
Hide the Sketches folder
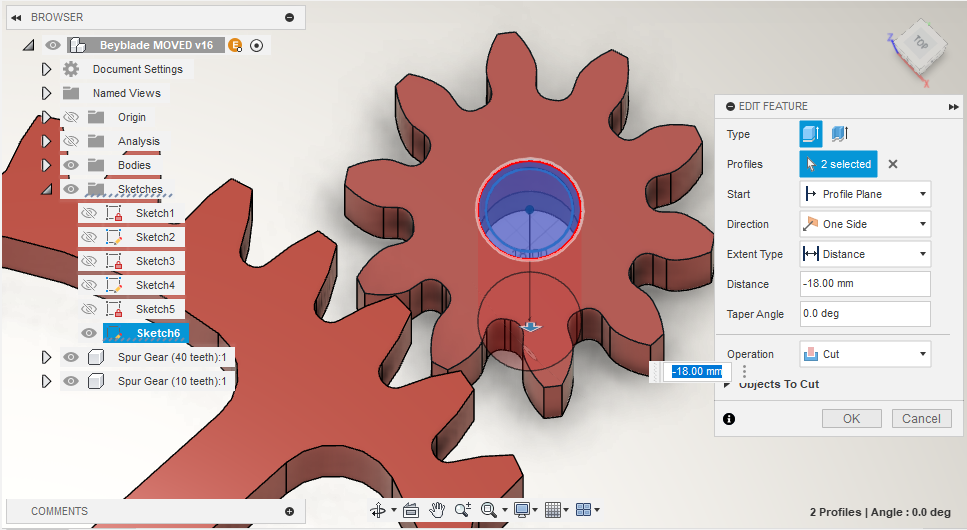pos(71,189)
